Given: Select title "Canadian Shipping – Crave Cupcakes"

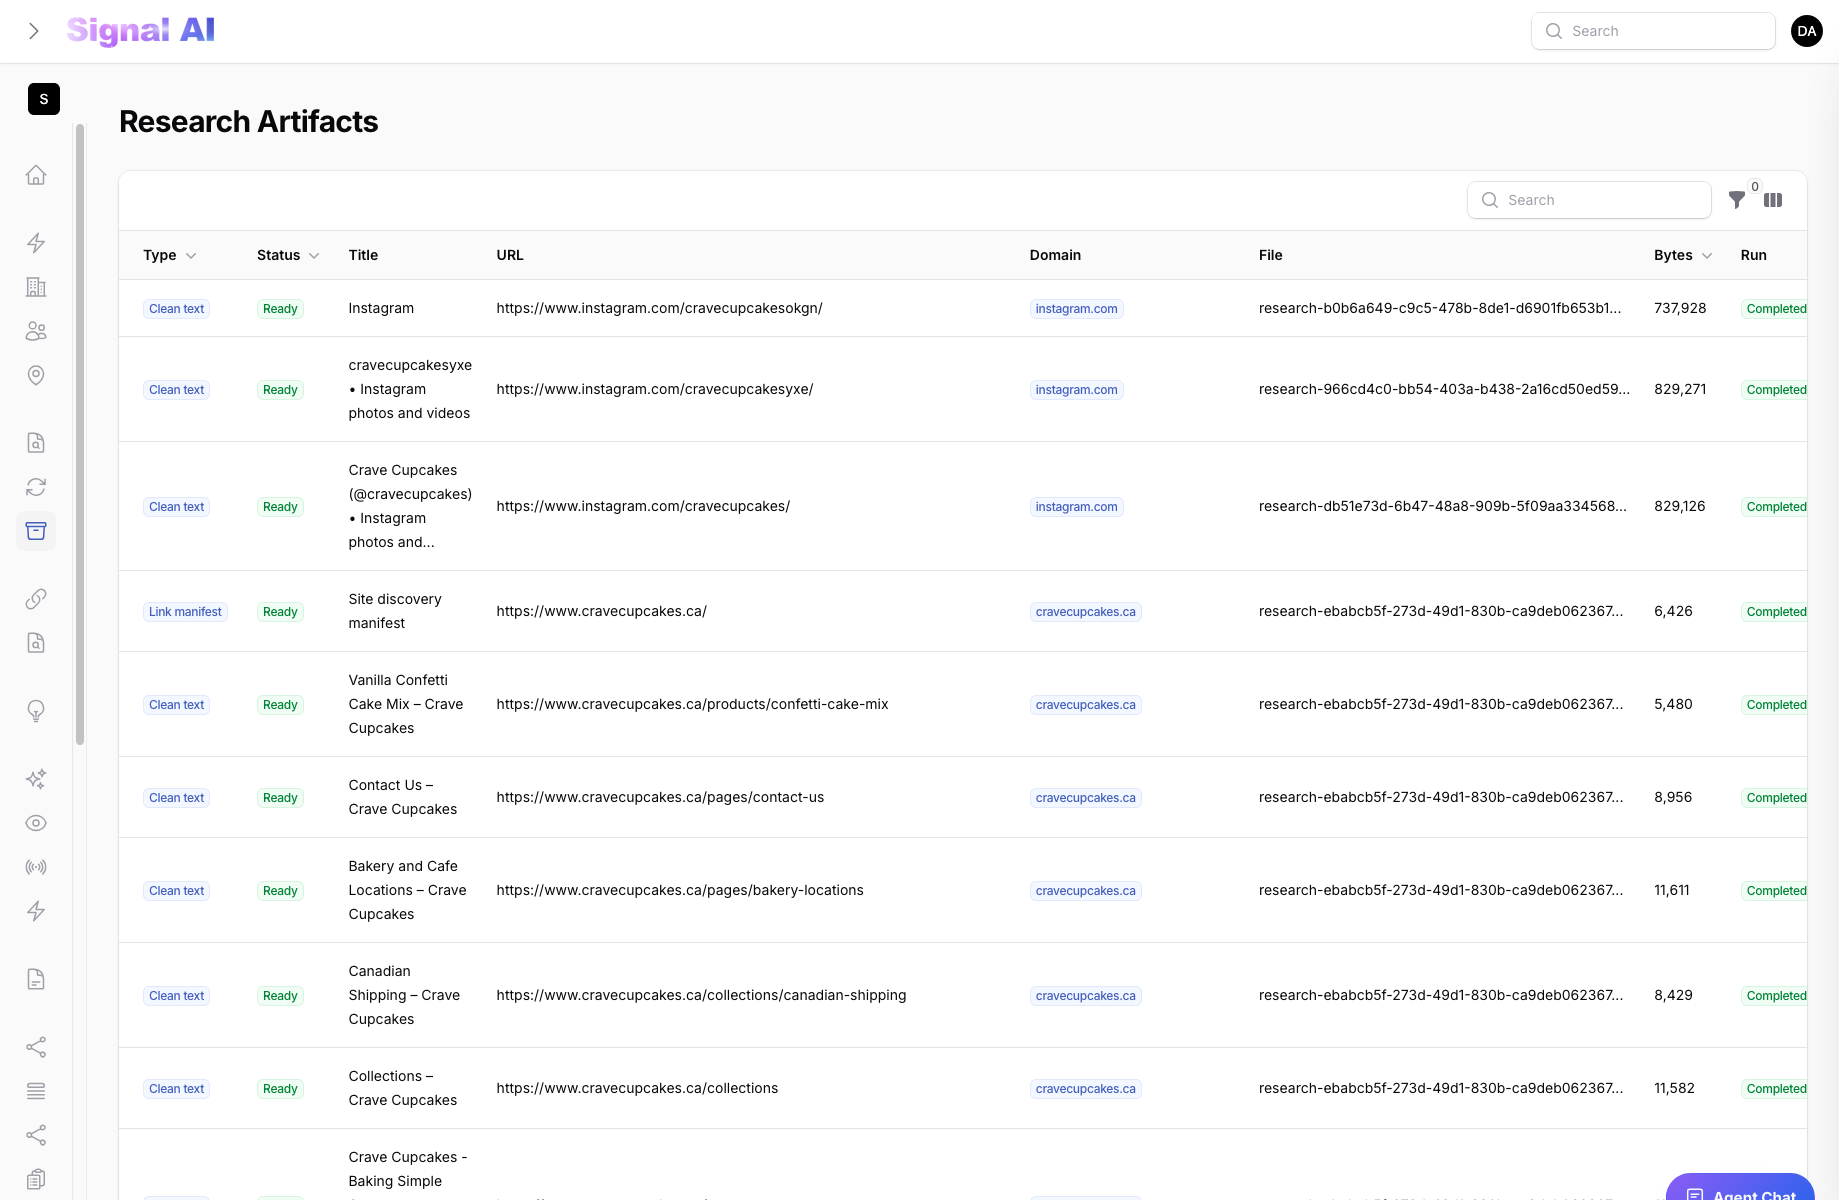Looking at the screenshot, I should click(x=405, y=995).
